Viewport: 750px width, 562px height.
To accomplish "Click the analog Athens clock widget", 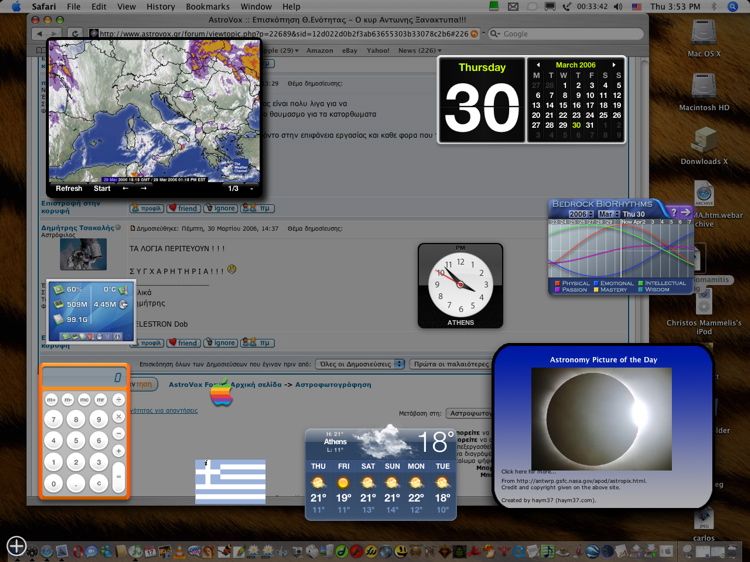I will pos(460,286).
